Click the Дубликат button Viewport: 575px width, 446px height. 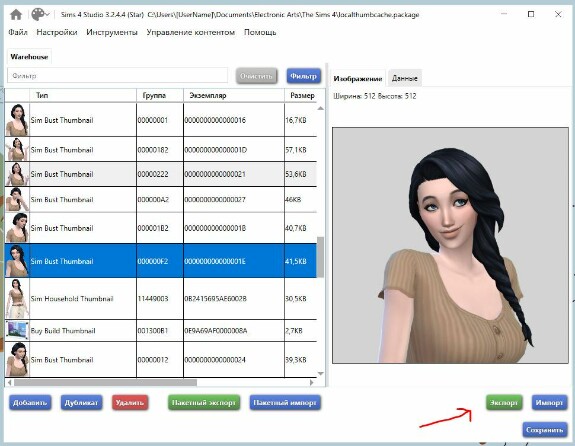point(81,402)
